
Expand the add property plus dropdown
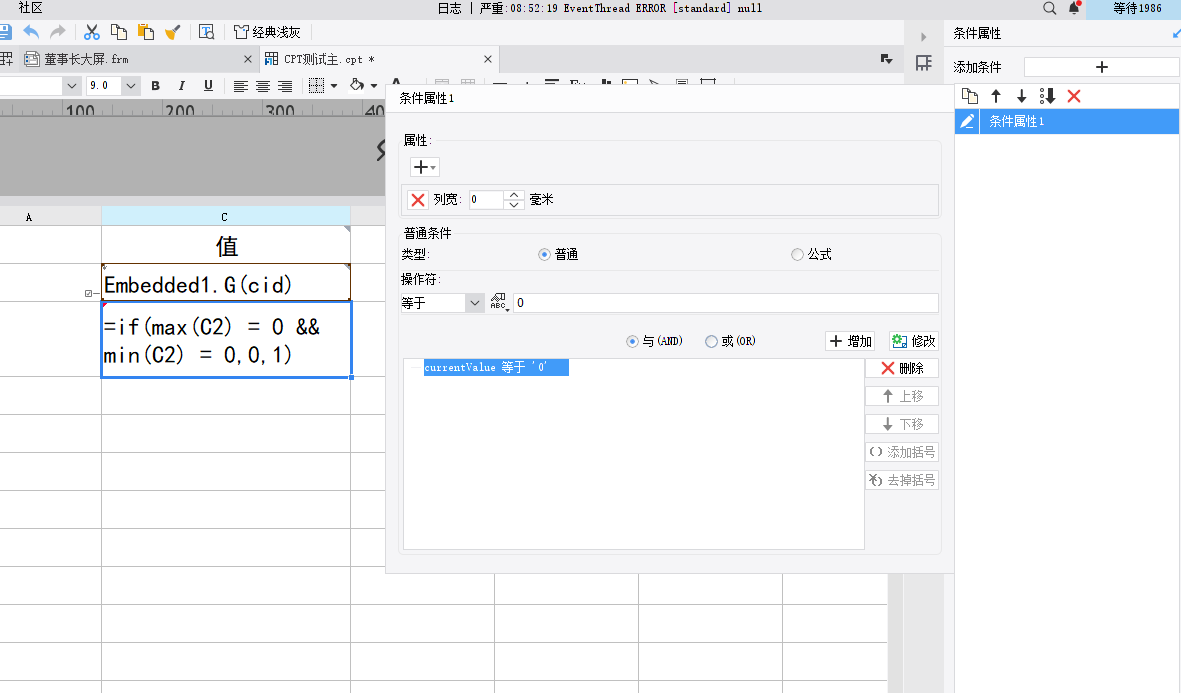pos(425,168)
